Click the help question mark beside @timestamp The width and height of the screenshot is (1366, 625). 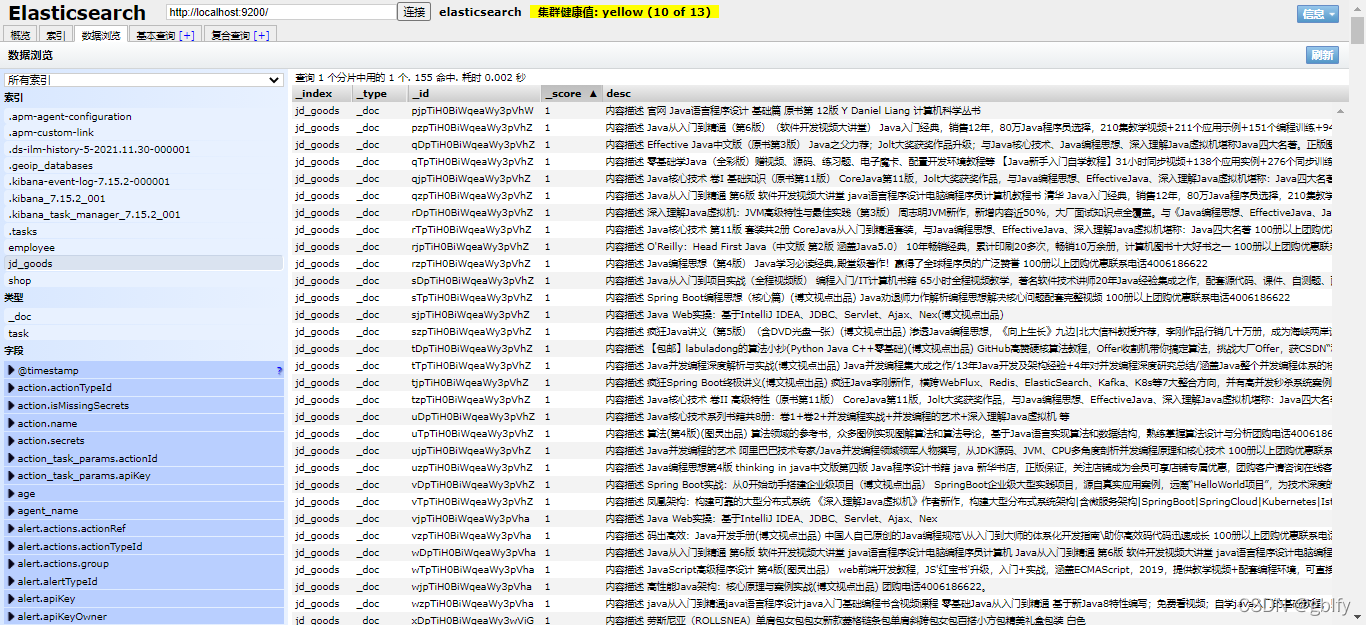[x=279, y=371]
